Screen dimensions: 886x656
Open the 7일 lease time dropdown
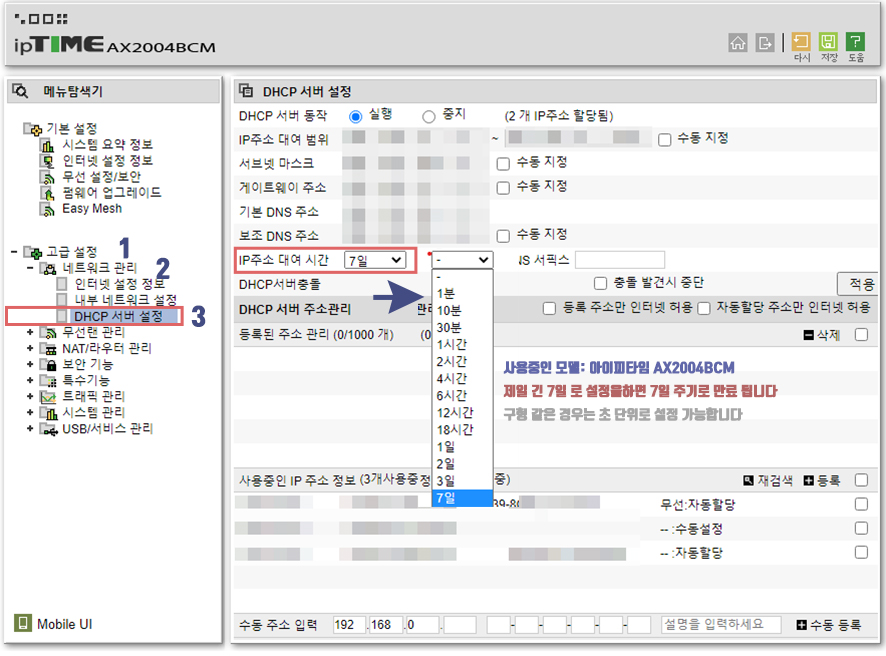click(375, 260)
